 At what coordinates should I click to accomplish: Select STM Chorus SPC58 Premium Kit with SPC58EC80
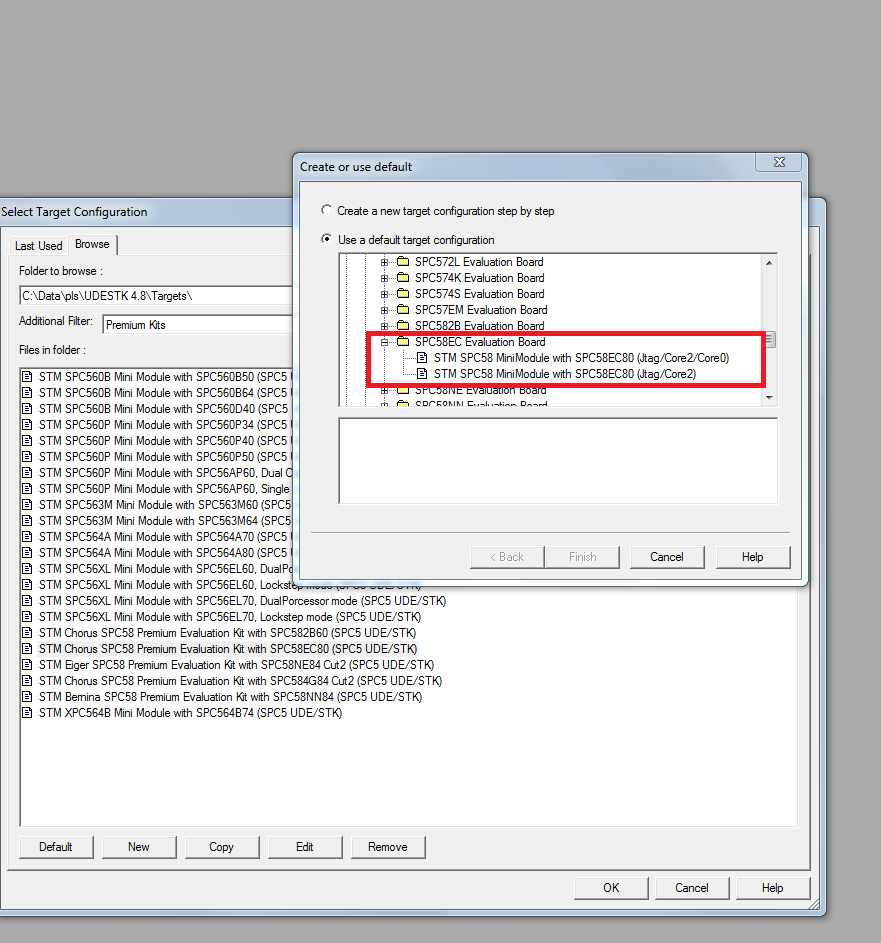point(228,649)
